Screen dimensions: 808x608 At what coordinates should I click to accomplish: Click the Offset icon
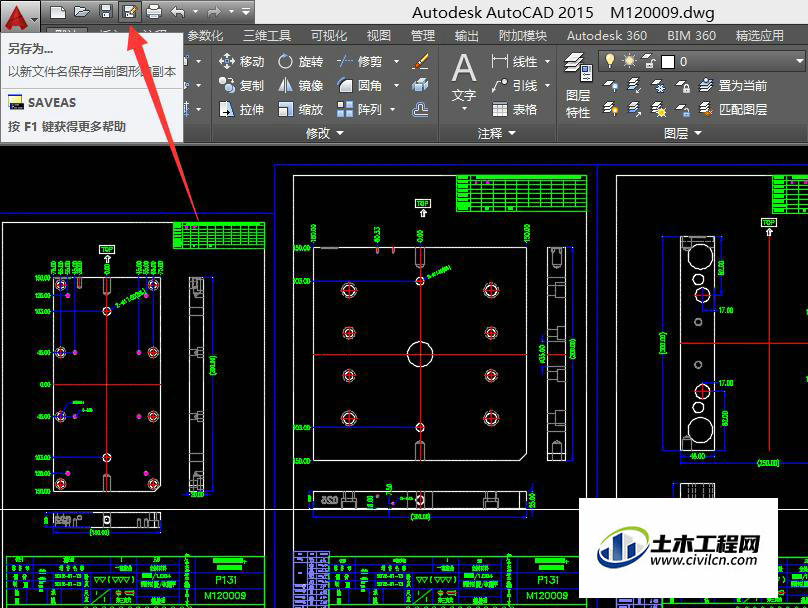click(x=420, y=109)
